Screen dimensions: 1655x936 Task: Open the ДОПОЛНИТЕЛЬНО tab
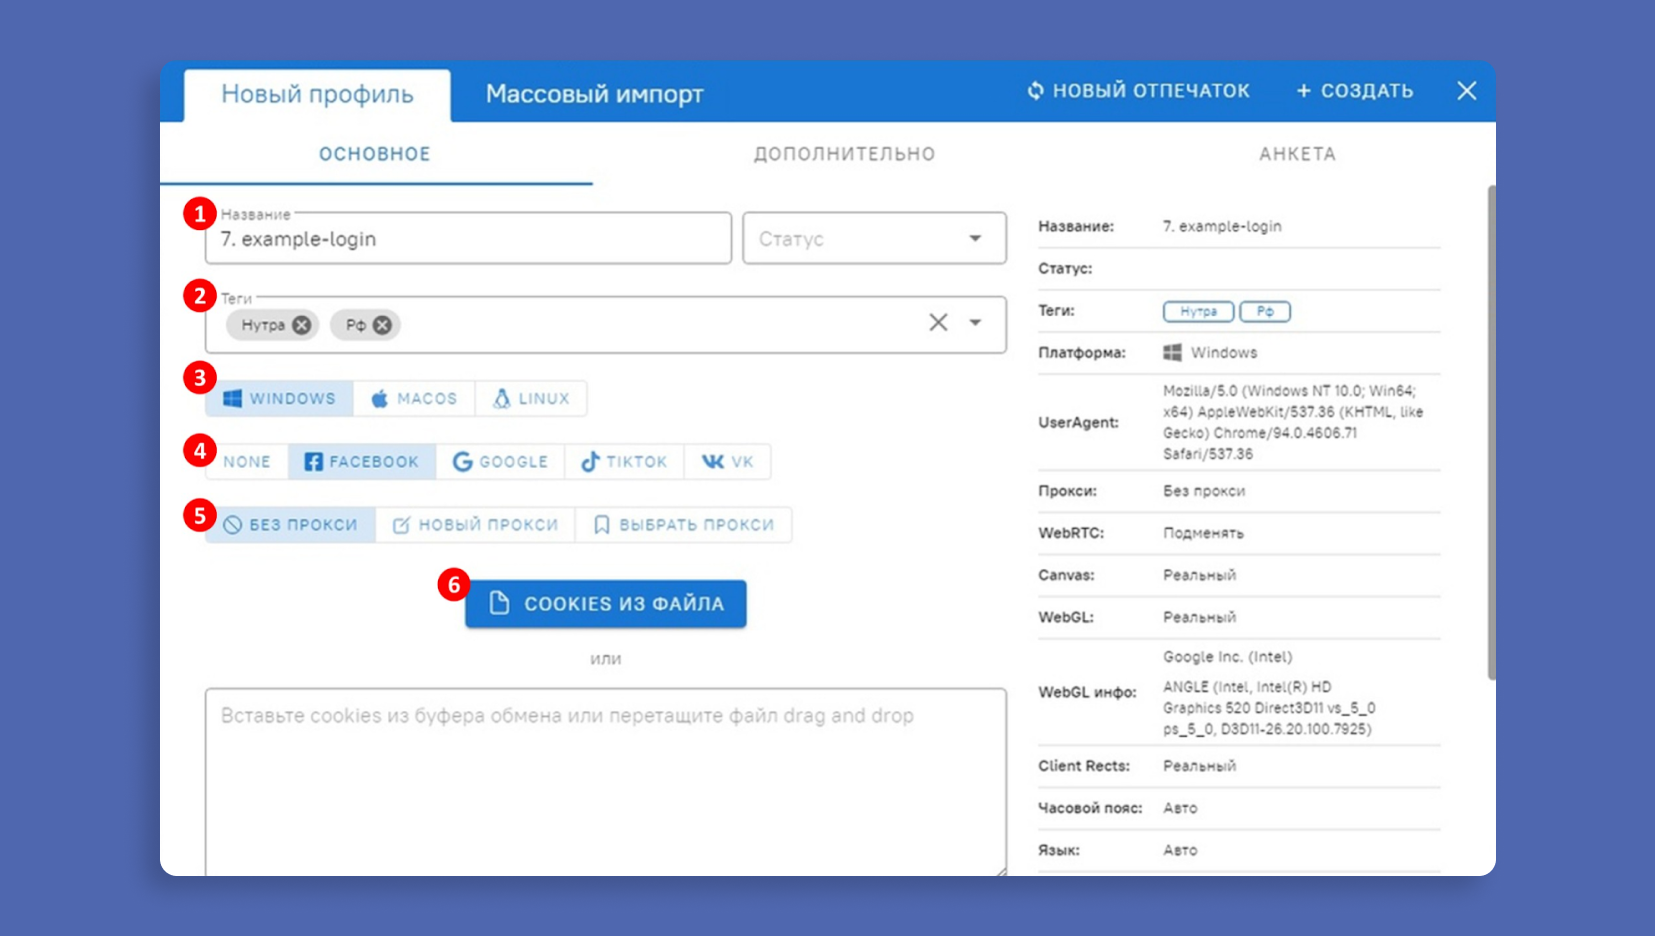pyautogui.click(x=844, y=154)
